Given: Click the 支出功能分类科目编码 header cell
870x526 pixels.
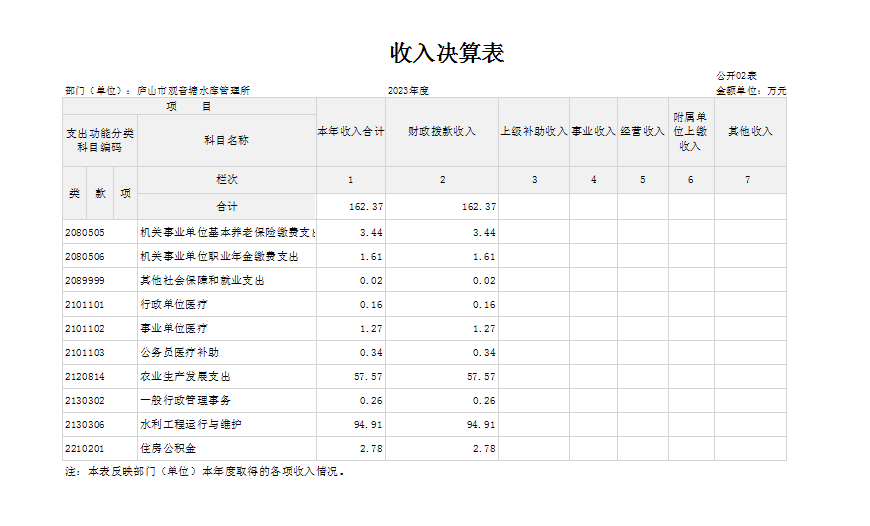Looking at the screenshot, I should tap(100, 140).
